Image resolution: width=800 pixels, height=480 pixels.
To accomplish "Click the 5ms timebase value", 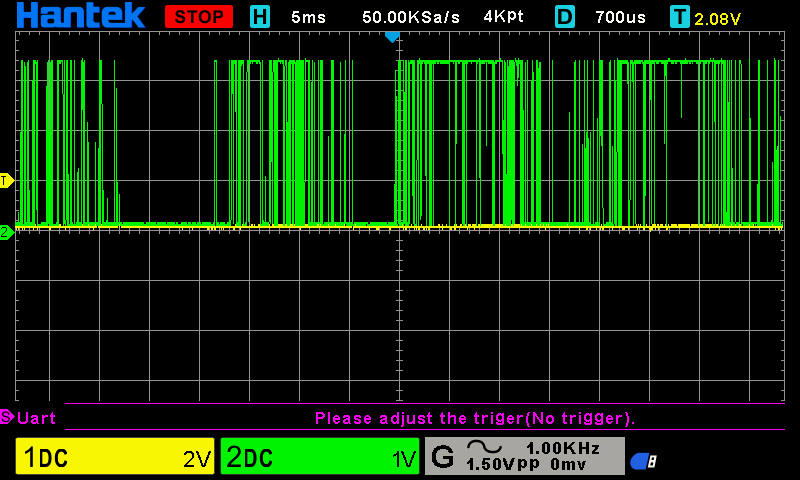I will click(x=308, y=17).
